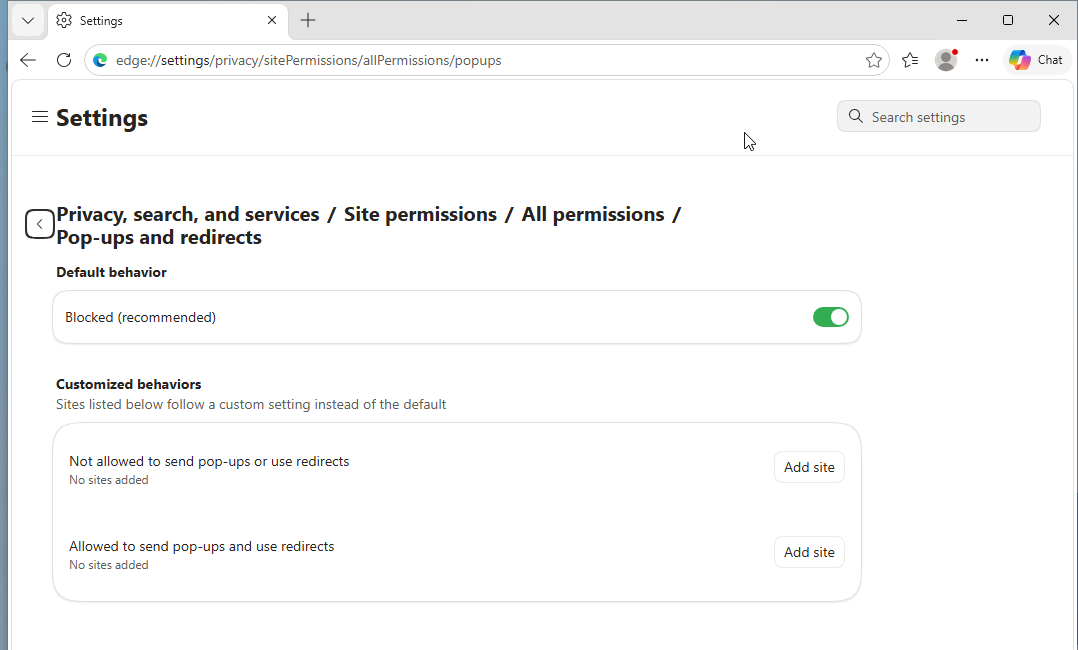Open the Favorites list icon
1078x650 pixels.
click(x=910, y=61)
